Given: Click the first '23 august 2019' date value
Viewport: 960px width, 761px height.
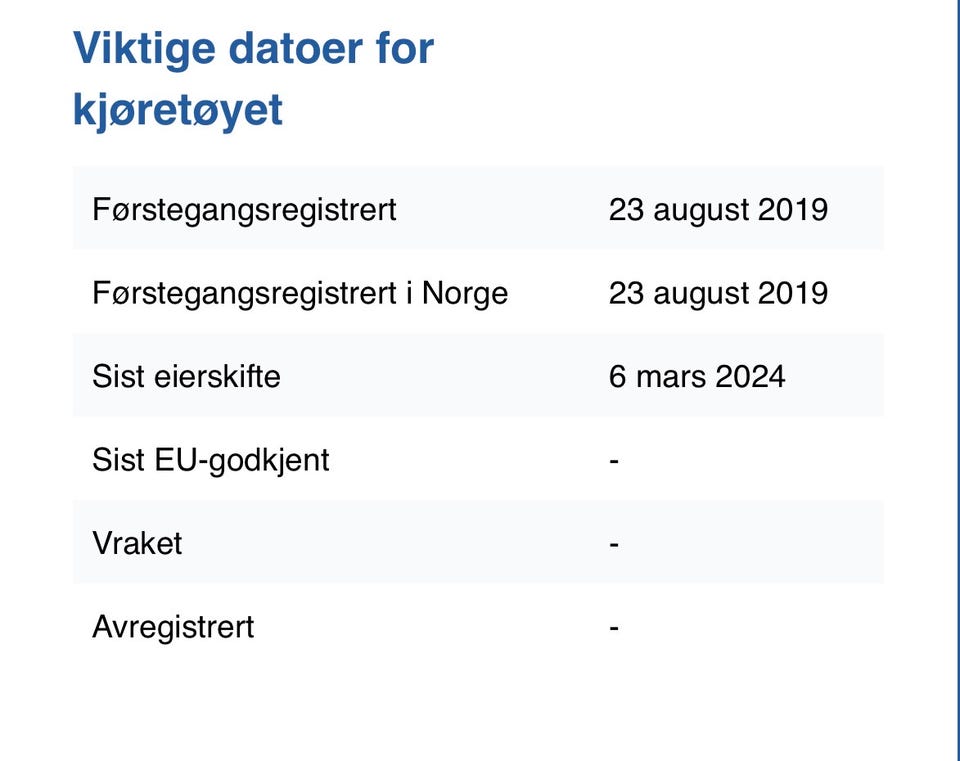Looking at the screenshot, I should (718, 209).
